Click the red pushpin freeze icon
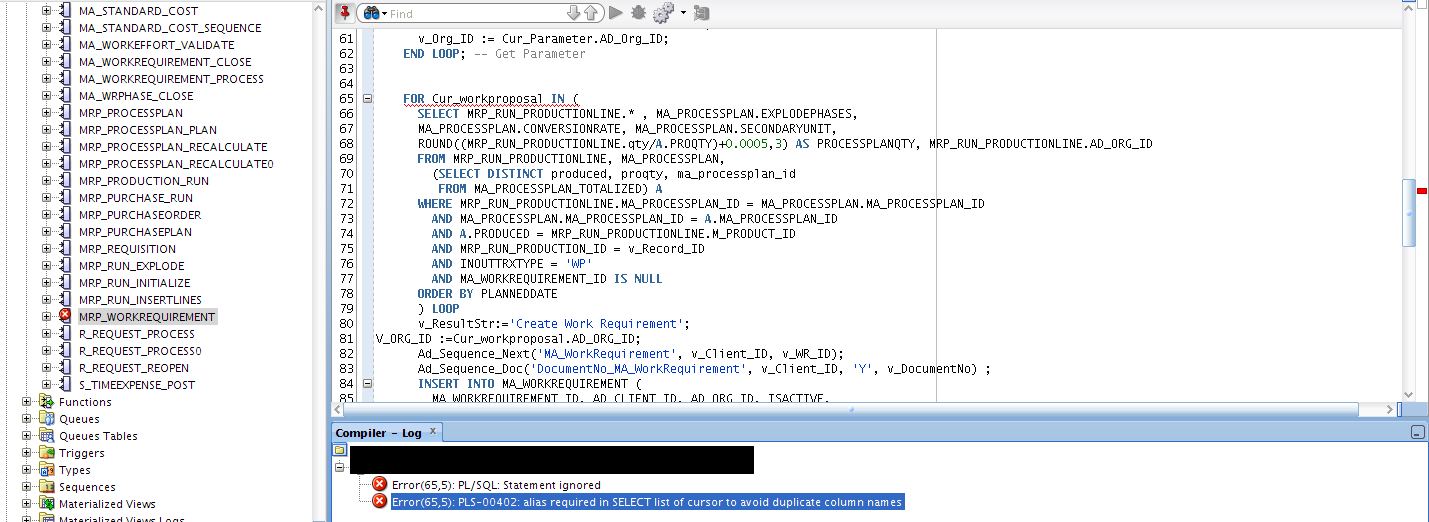The width and height of the screenshot is (1429, 522). coord(344,13)
